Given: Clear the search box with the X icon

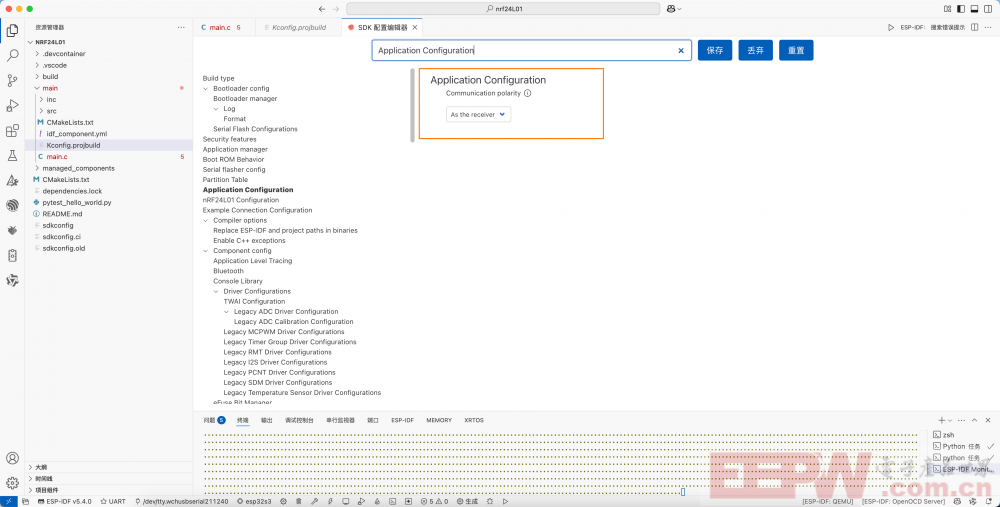Looking at the screenshot, I should click(680, 50).
